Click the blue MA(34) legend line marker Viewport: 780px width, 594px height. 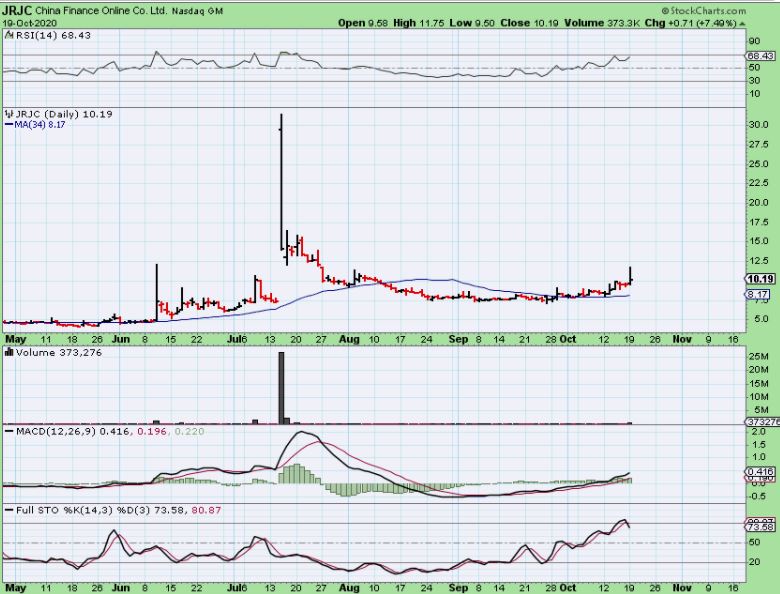8,124
